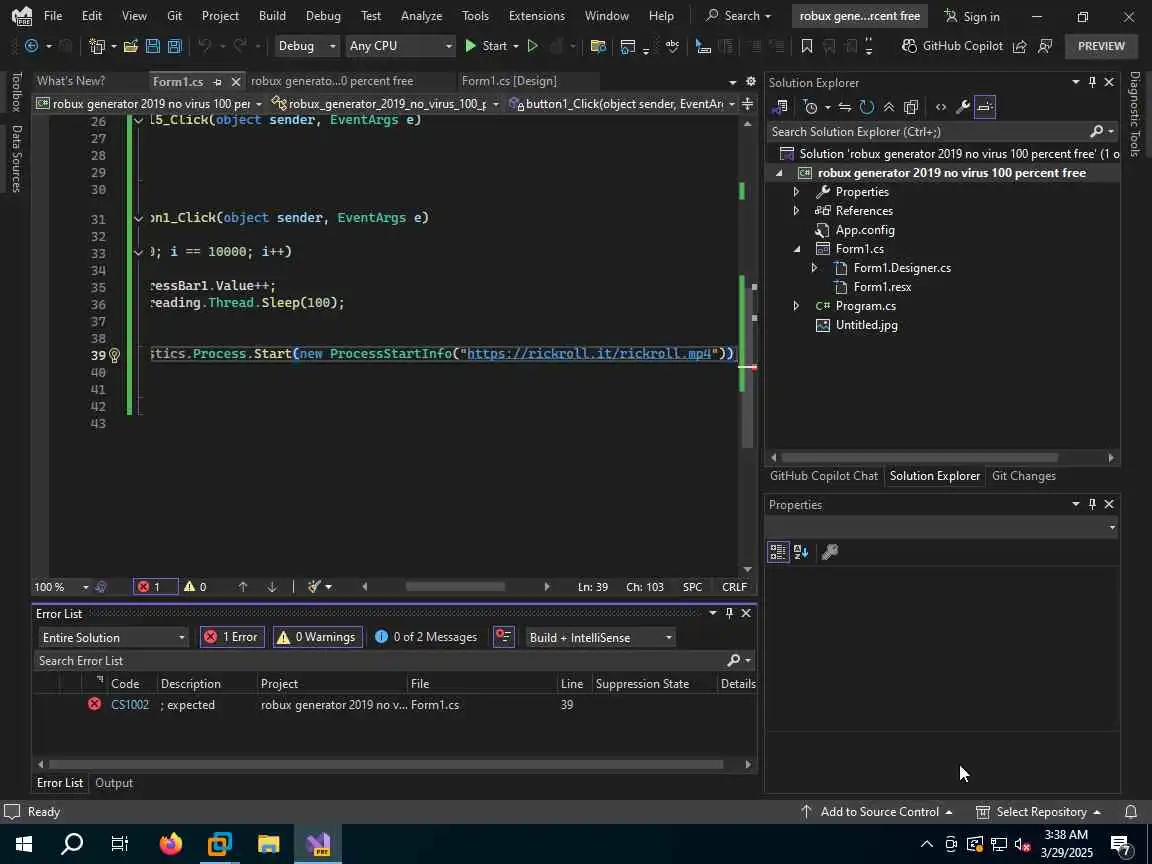The height and width of the screenshot is (864, 1152).
Task: Refresh the Solution Explorer
Action: click(867, 107)
